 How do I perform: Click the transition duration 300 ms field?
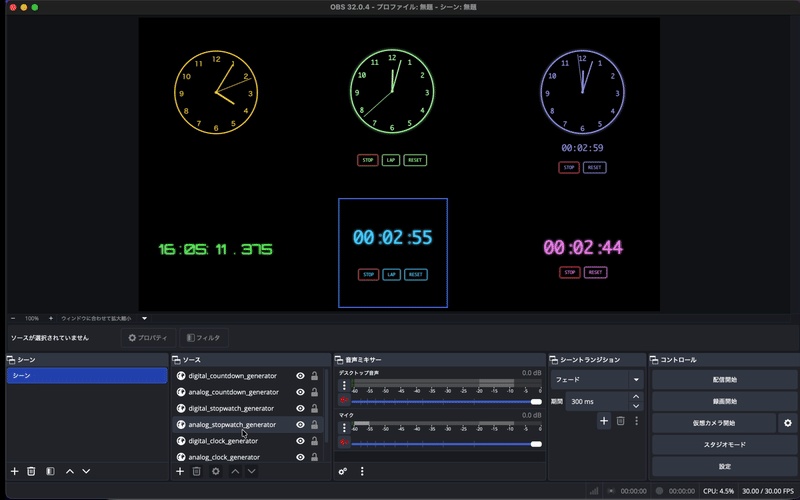597,402
